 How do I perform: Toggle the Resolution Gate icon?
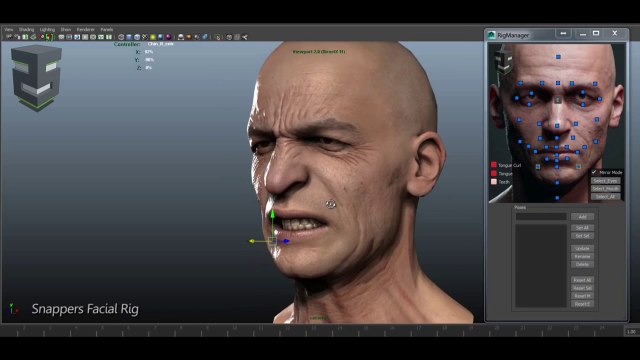click(77, 37)
